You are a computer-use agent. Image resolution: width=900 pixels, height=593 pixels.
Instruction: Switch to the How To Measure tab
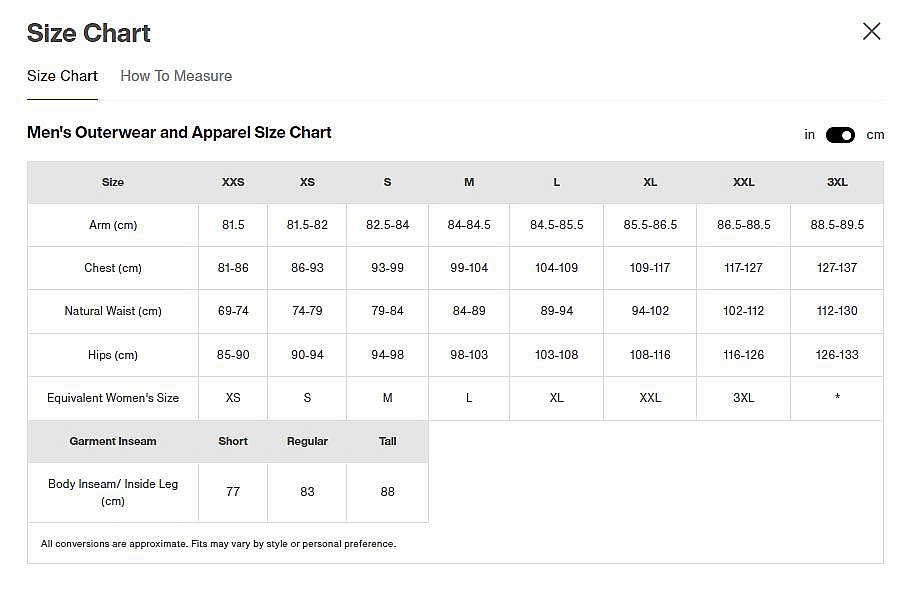[x=176, y=76]
